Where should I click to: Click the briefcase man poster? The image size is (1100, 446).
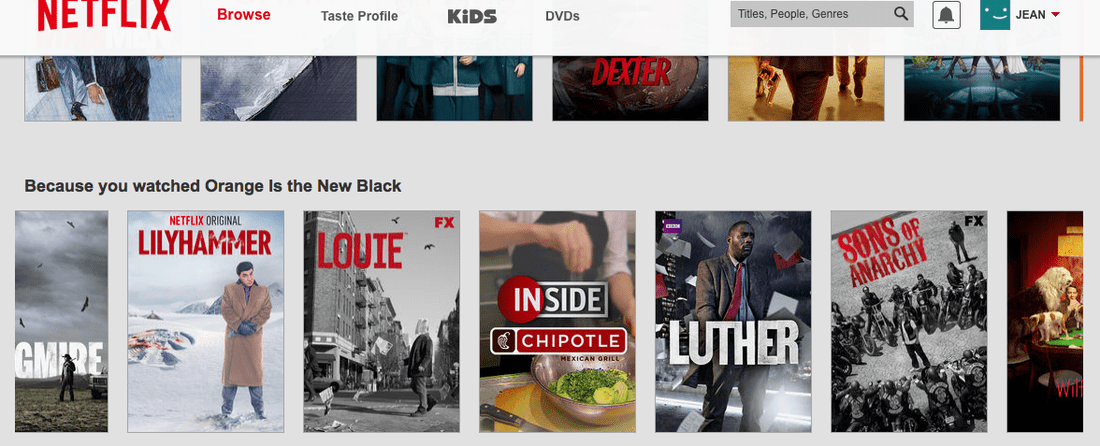(103, 88)
